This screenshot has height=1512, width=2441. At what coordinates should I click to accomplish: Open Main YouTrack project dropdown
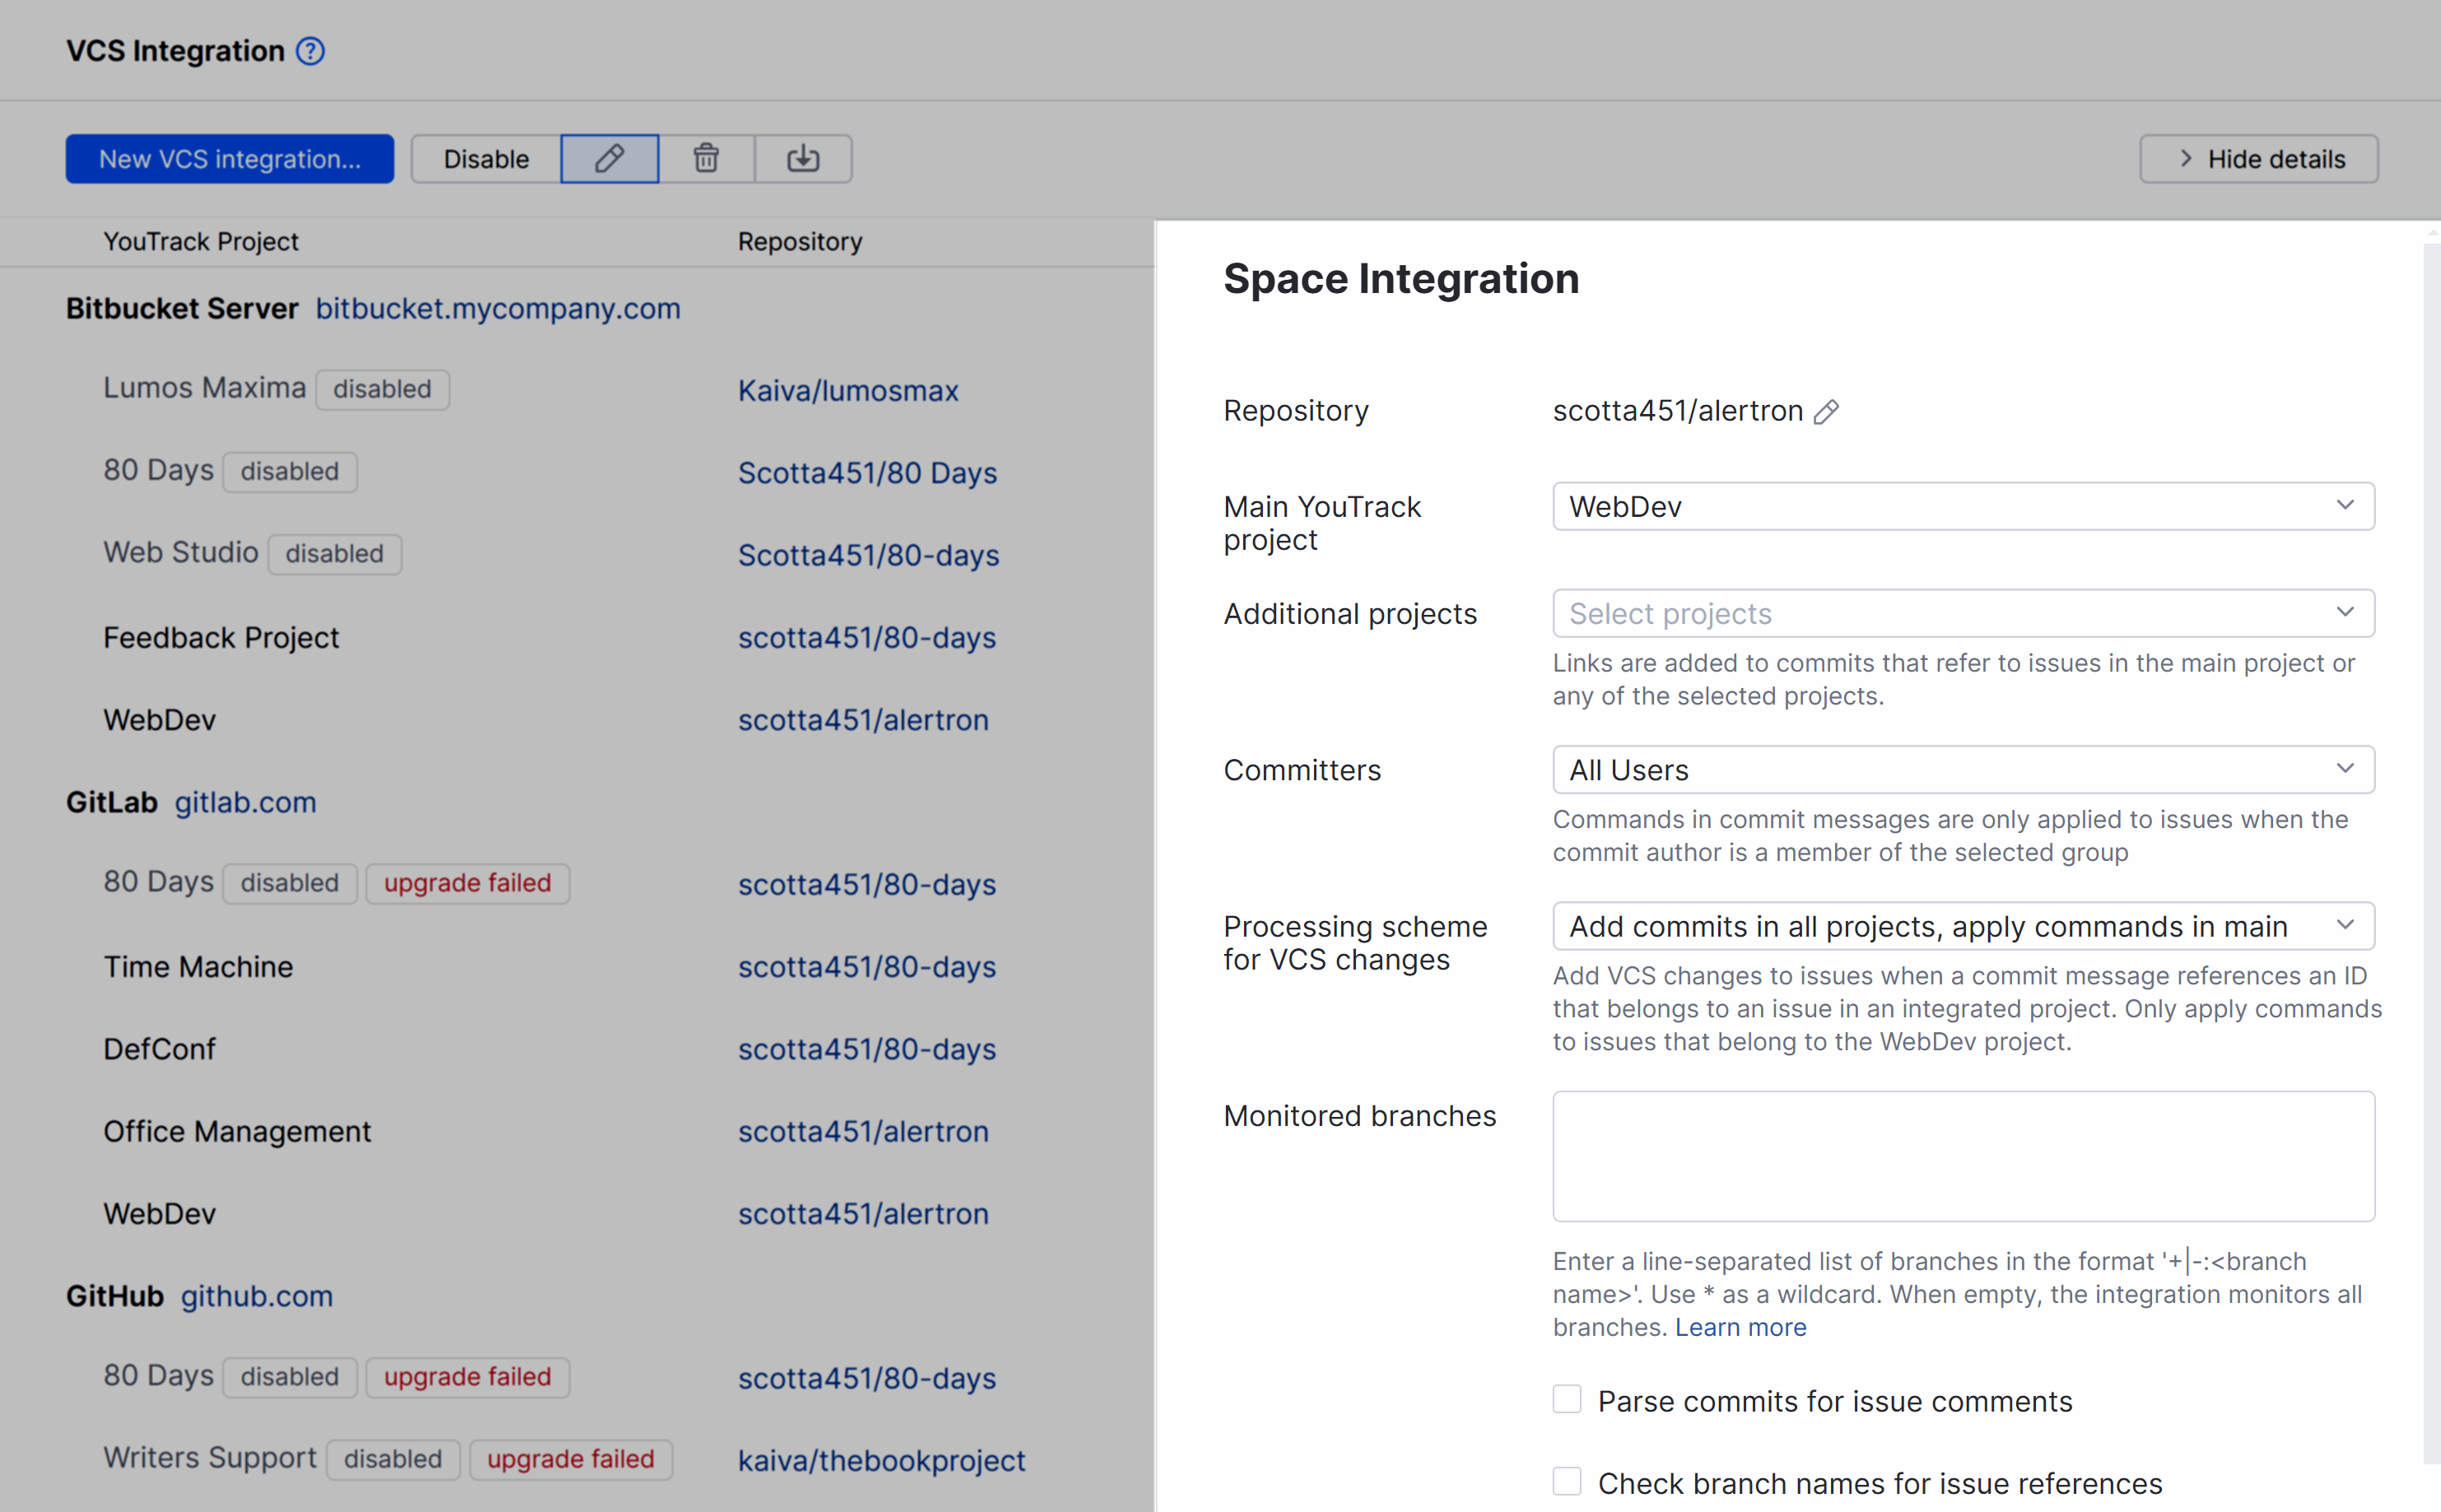(1962, 506)
